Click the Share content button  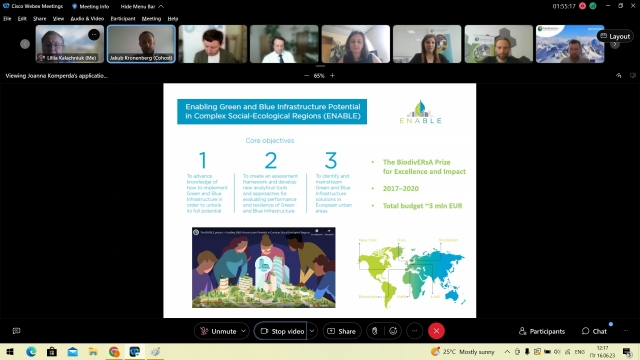[342, 331]
